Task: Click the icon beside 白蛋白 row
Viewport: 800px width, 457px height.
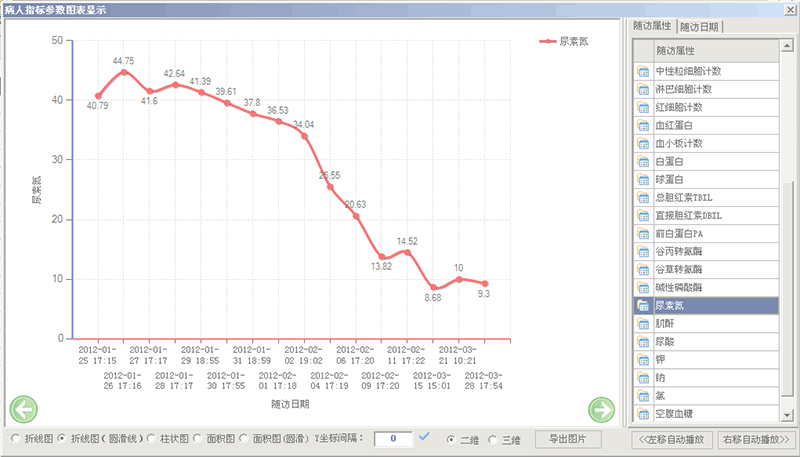Action: click(643, 162)
